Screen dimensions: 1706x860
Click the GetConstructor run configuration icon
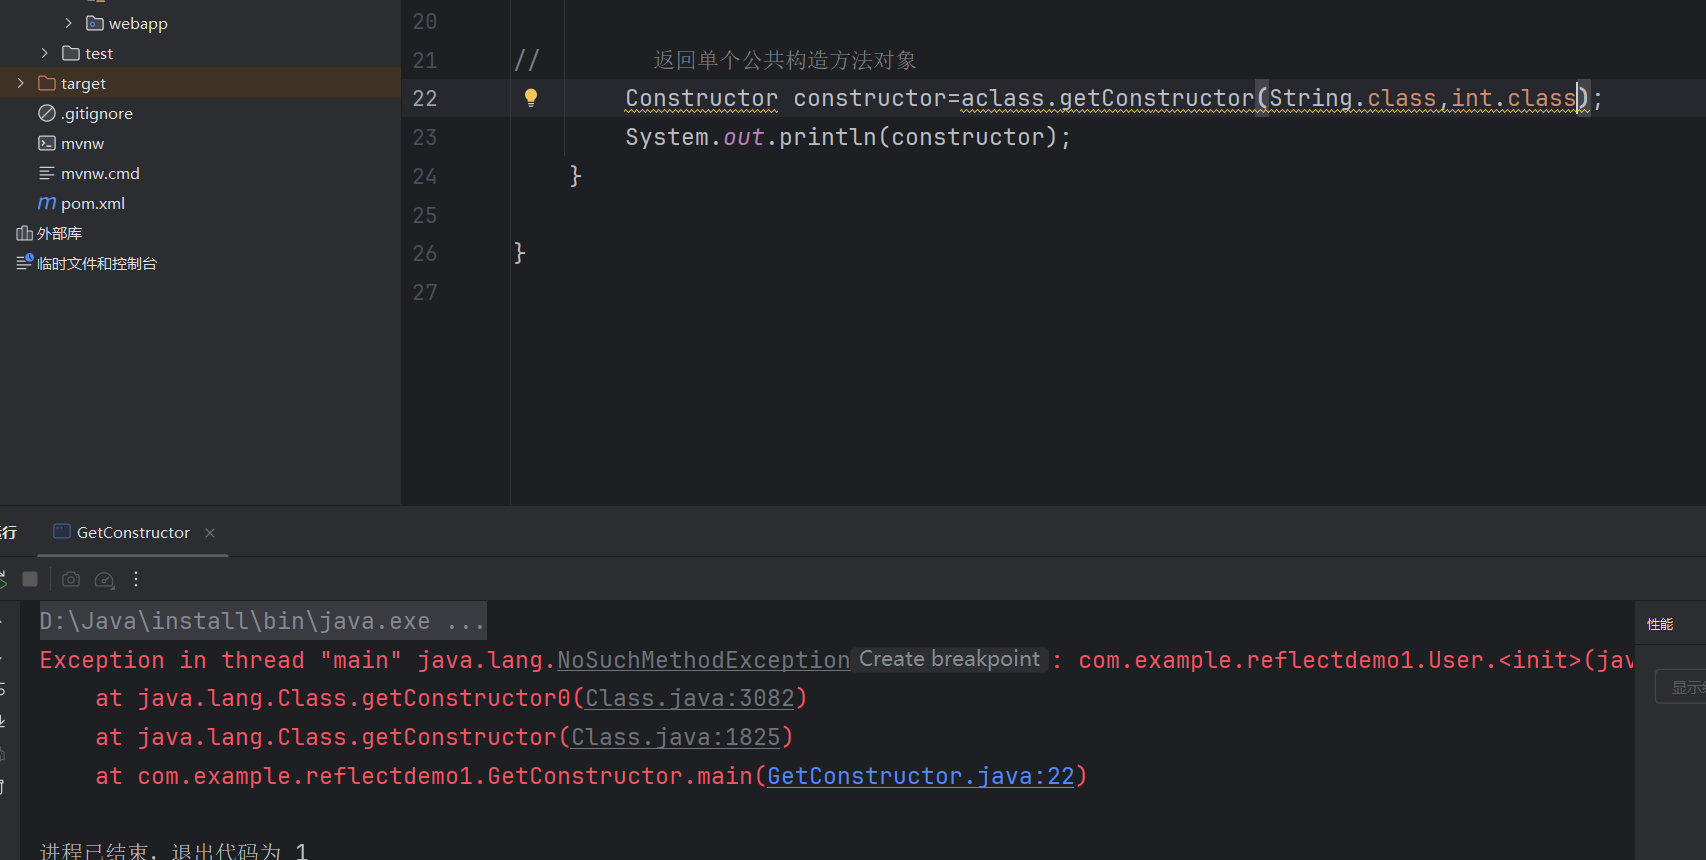pos(62,531)
